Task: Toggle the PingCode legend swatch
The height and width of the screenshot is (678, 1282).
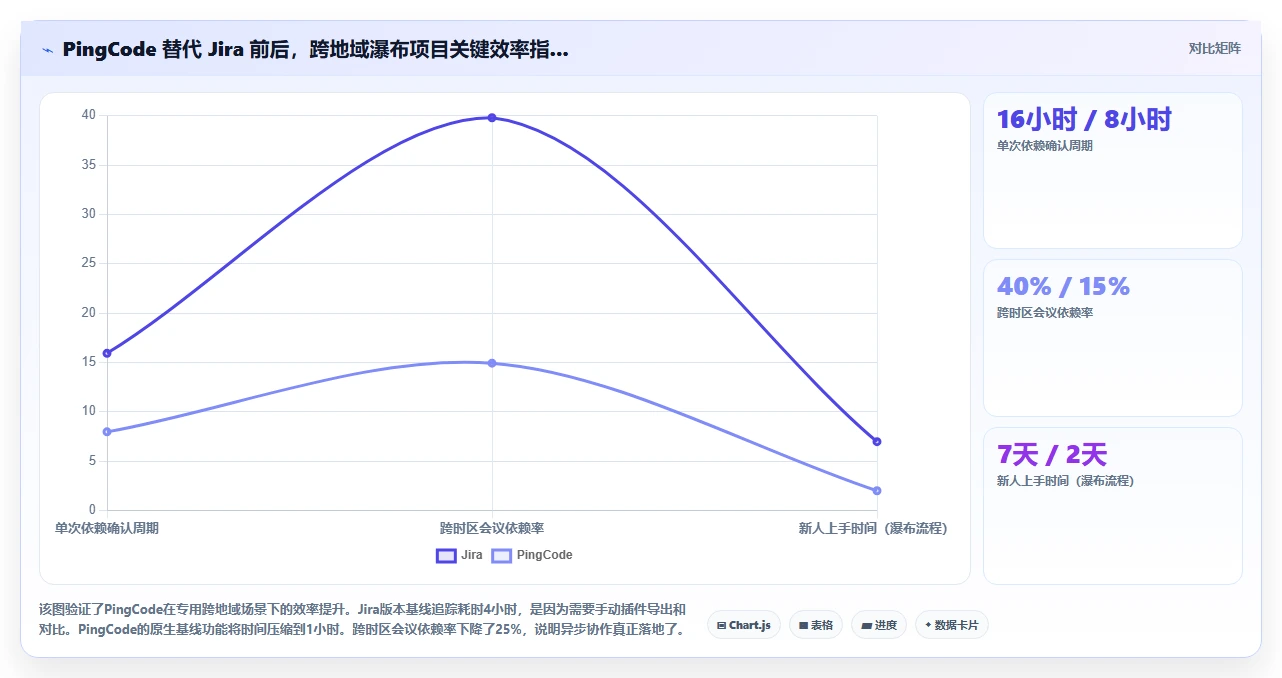Action: click(x=502, y=555)
